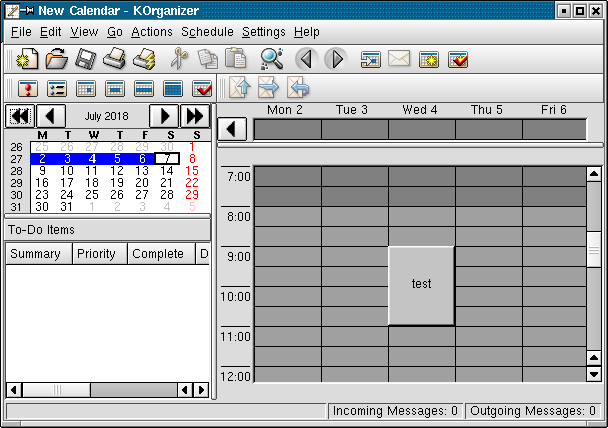Print the calendar with the printer icon
The image size is (608, 428).
[115, 59]
